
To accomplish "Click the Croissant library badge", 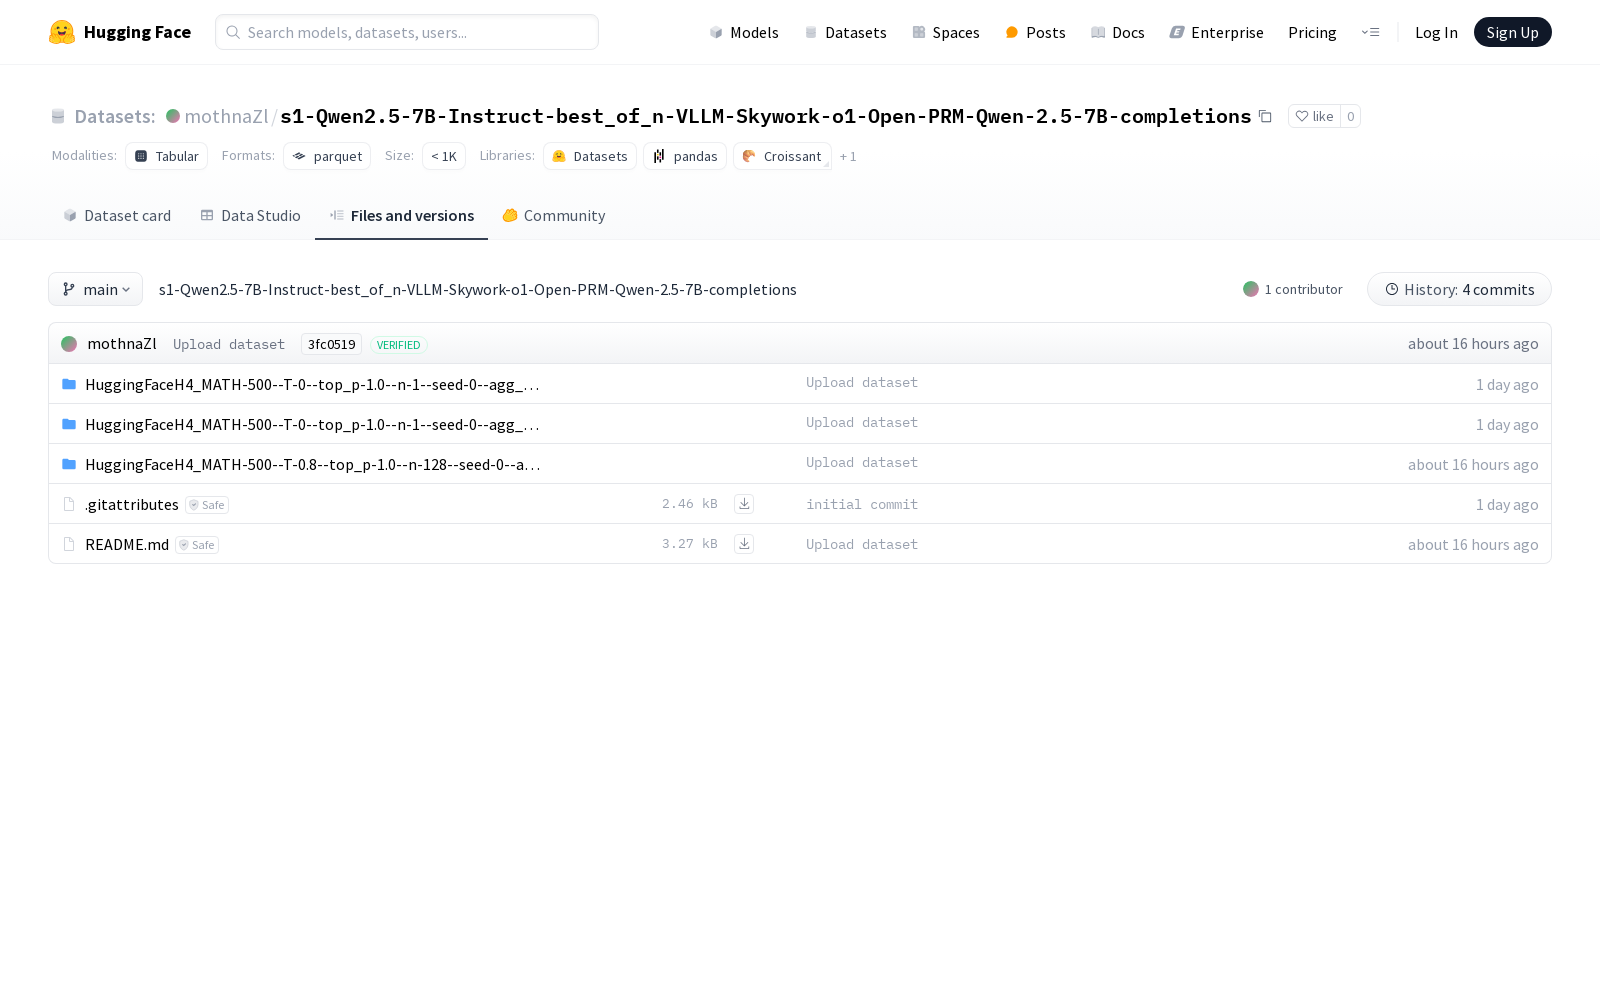I will (782, 156).
